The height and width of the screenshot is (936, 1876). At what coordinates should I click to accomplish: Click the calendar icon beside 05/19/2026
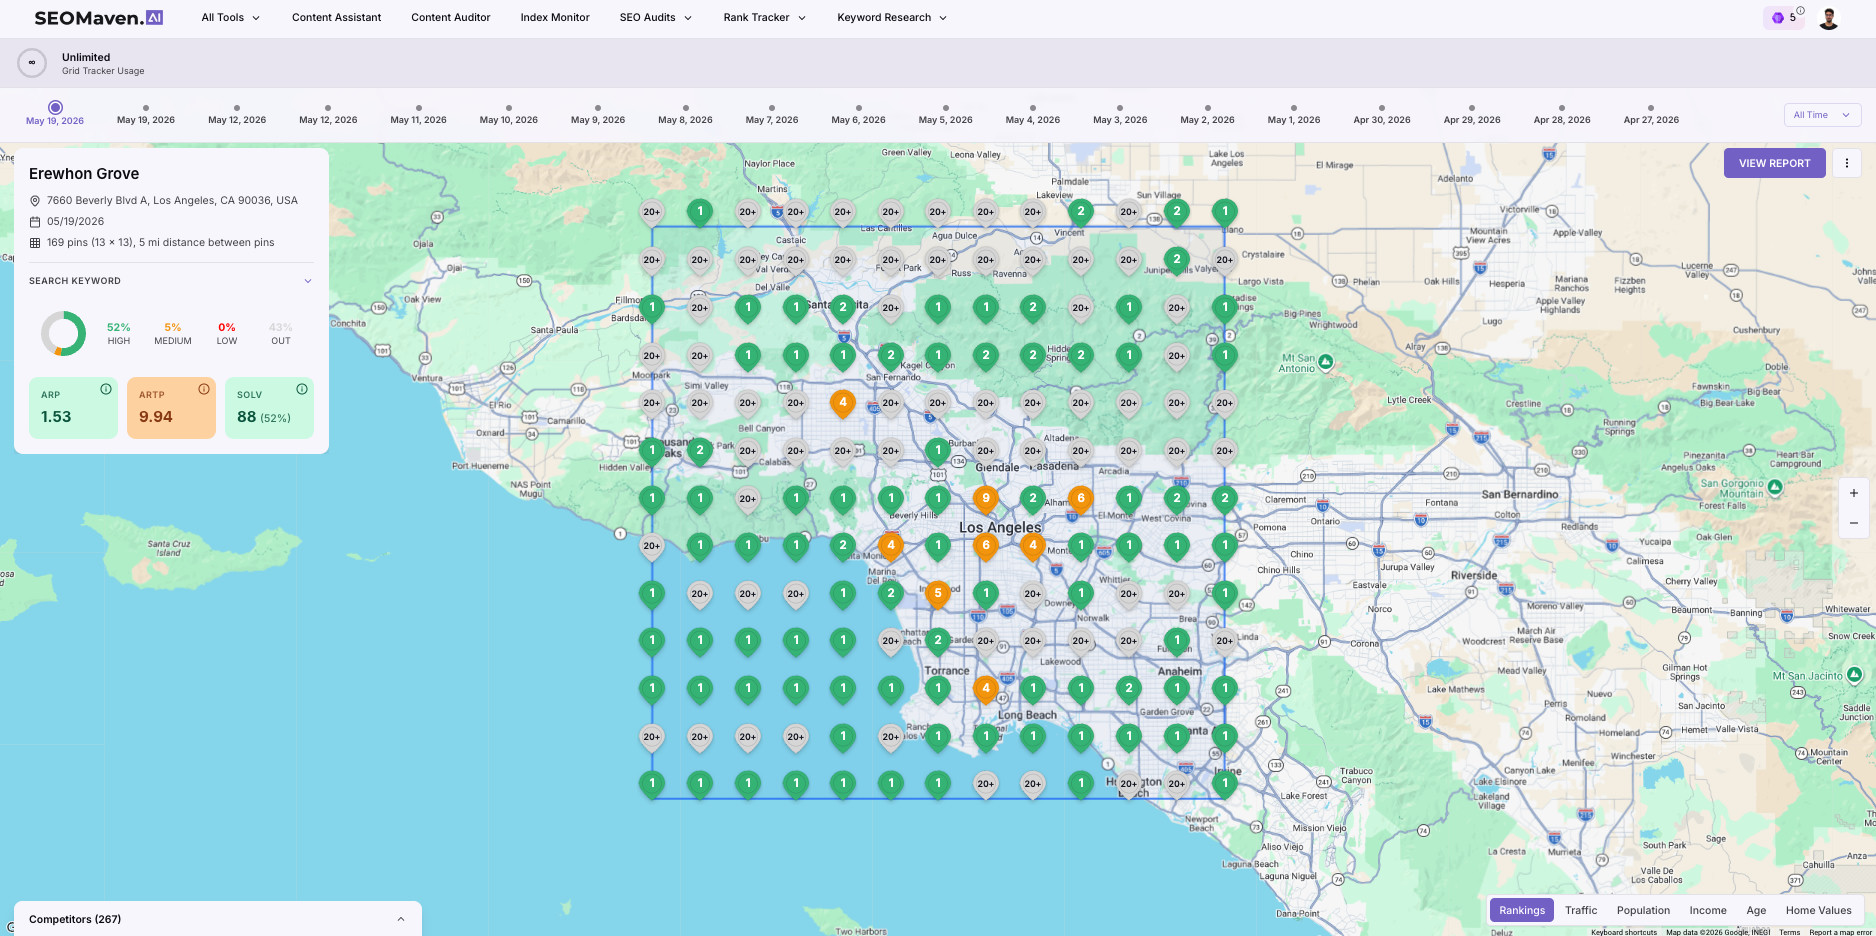(35, 222)
